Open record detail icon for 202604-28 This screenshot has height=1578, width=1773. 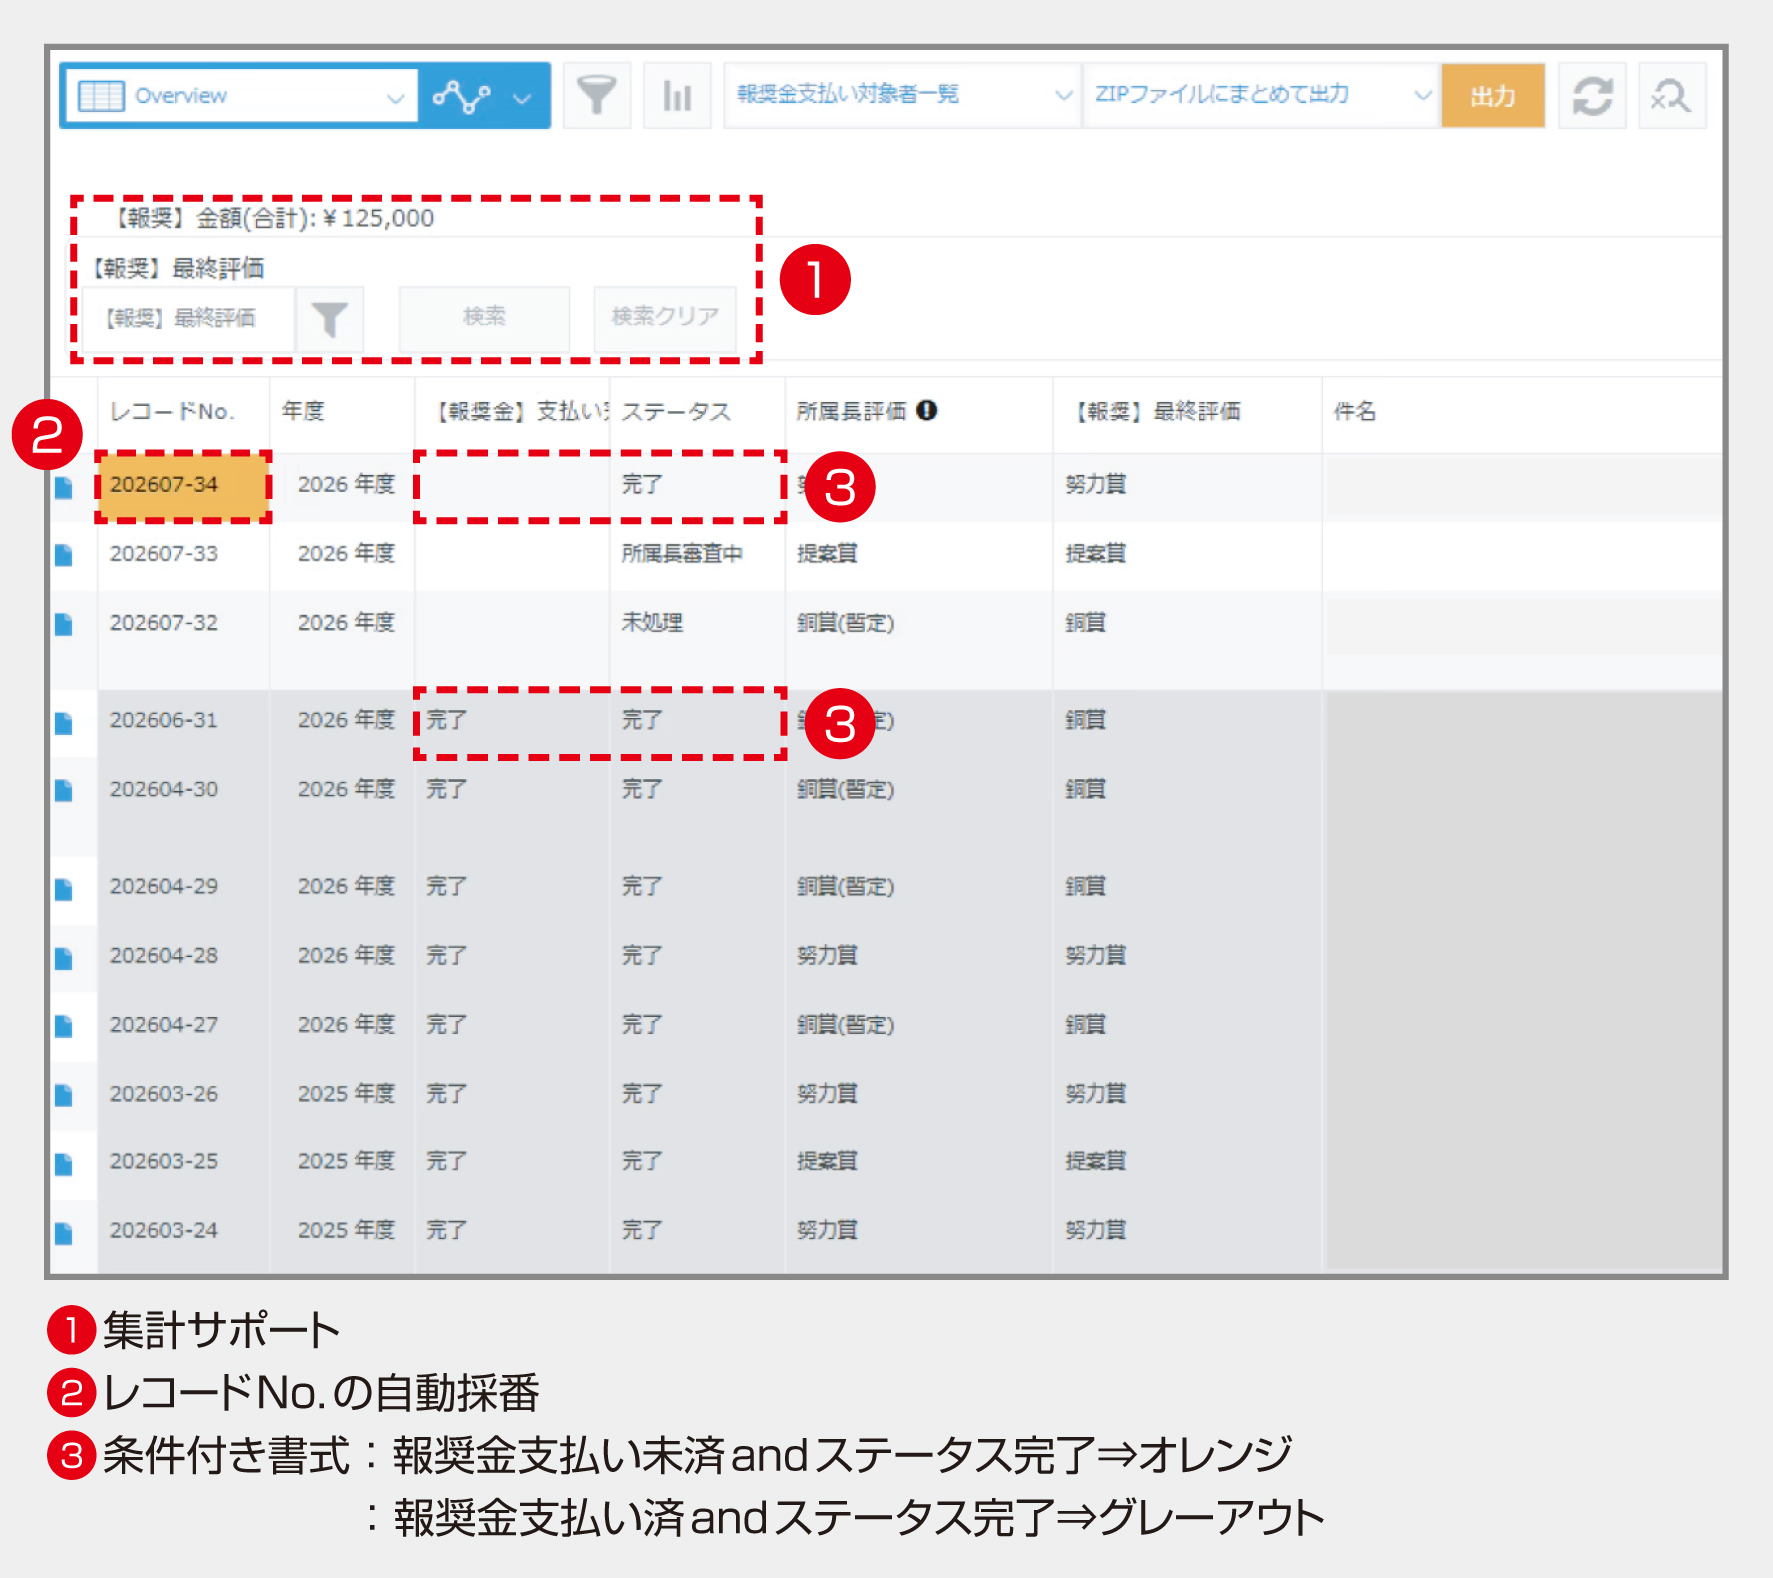pyautogui.click(x=64, y=959)
